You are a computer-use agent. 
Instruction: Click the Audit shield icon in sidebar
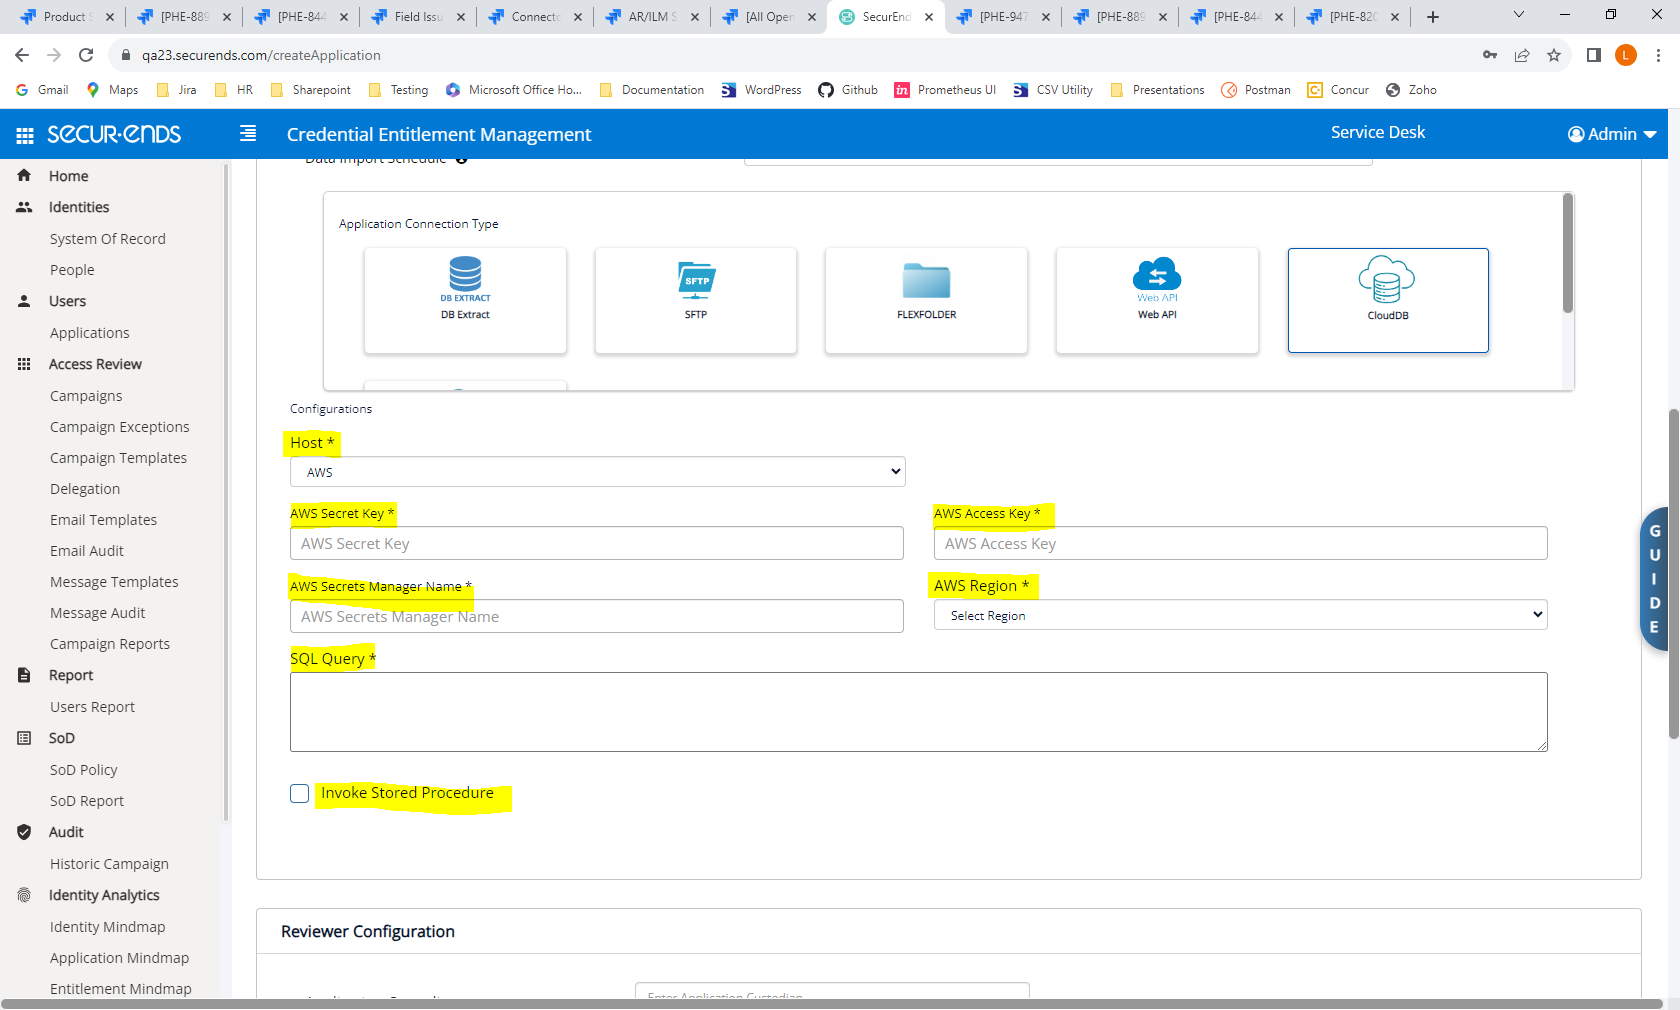coord(24,832)
